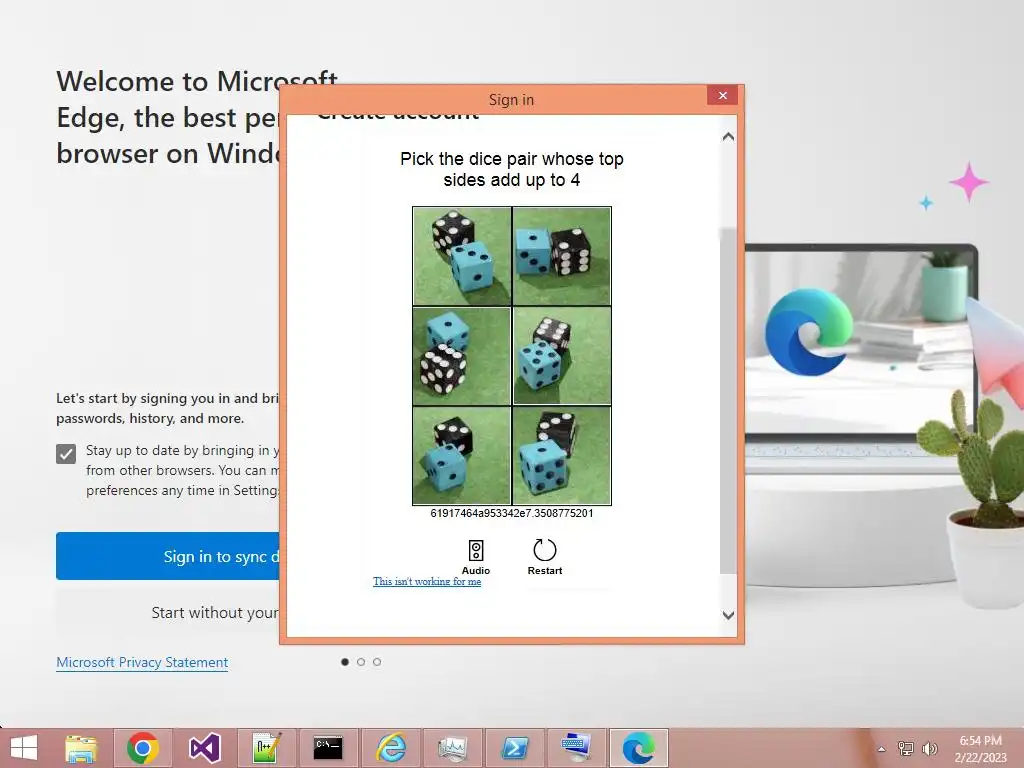Click the 'Sign in' dialog title
Screen dimensions: 1024x768
point(511,100)
